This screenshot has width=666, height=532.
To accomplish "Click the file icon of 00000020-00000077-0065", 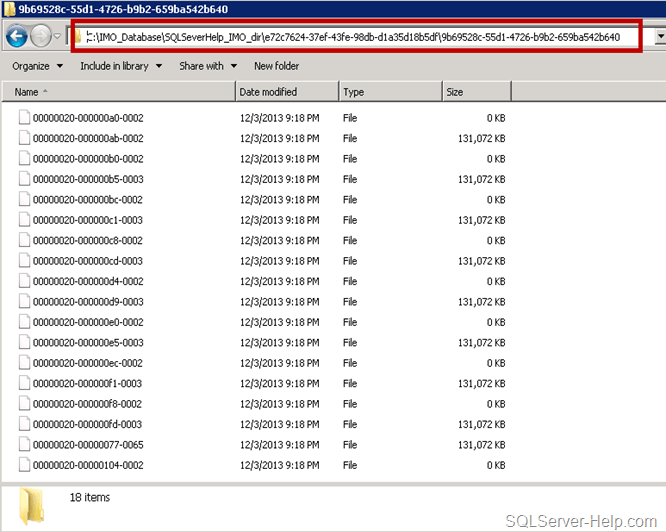I will point(24,444).
